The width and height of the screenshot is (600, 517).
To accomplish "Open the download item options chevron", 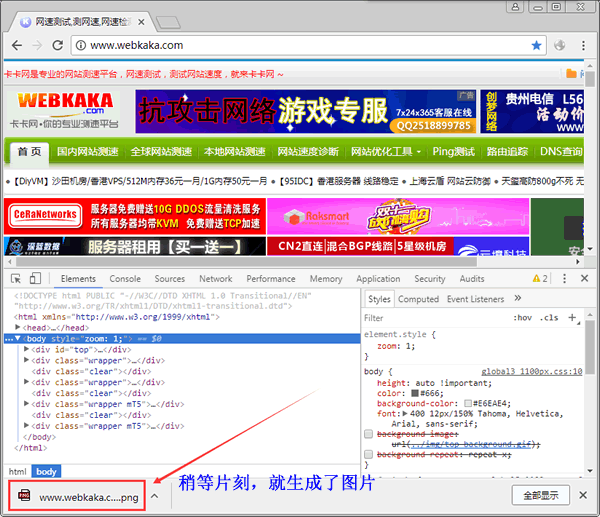I will tap(154, 496).
